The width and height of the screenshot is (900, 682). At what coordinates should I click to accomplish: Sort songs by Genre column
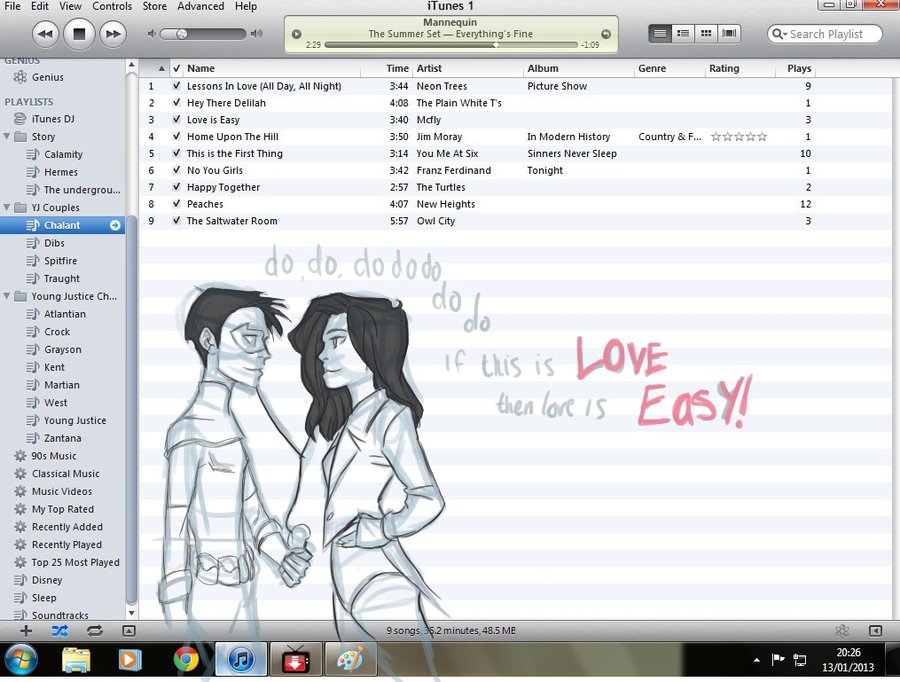[x=669, y=68]
